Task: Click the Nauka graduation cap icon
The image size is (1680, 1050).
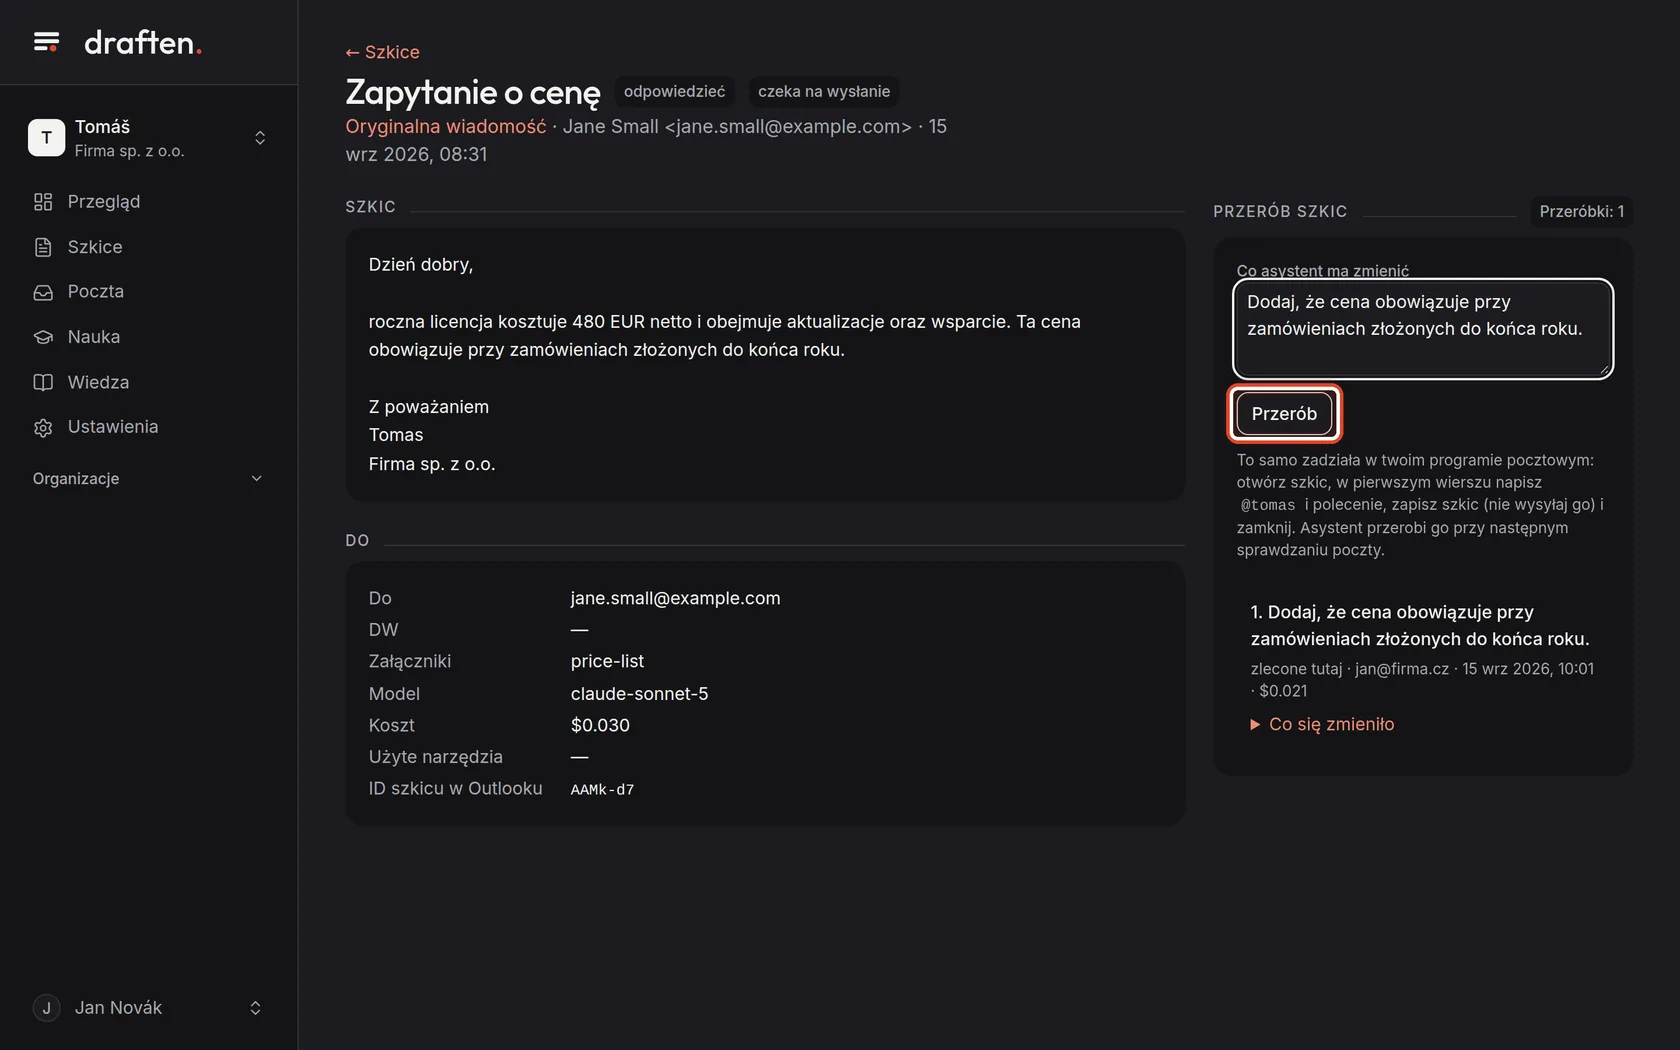Action: (43, 337)
